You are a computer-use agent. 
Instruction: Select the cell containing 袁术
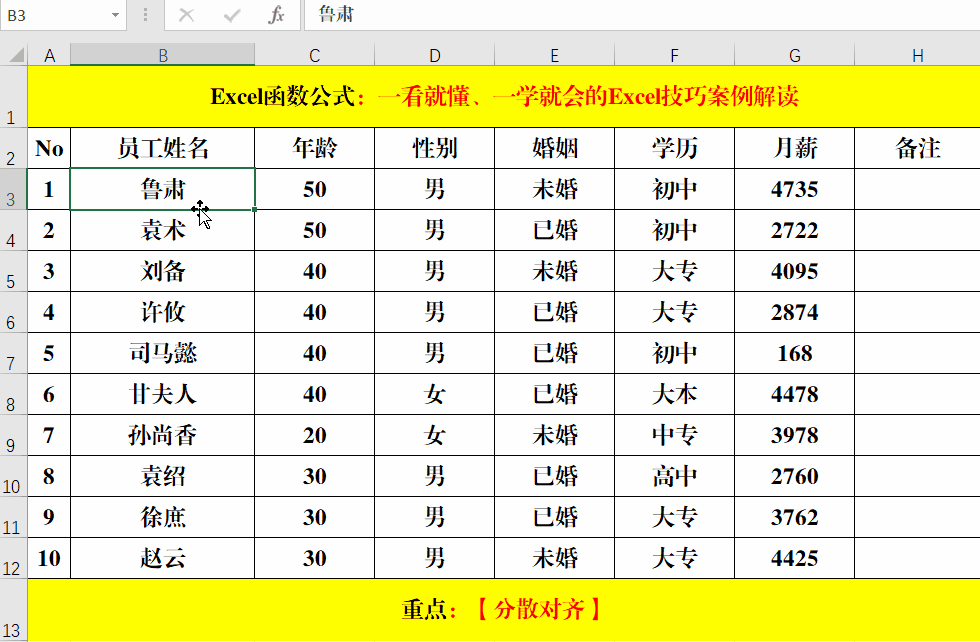tap(162, 230)
